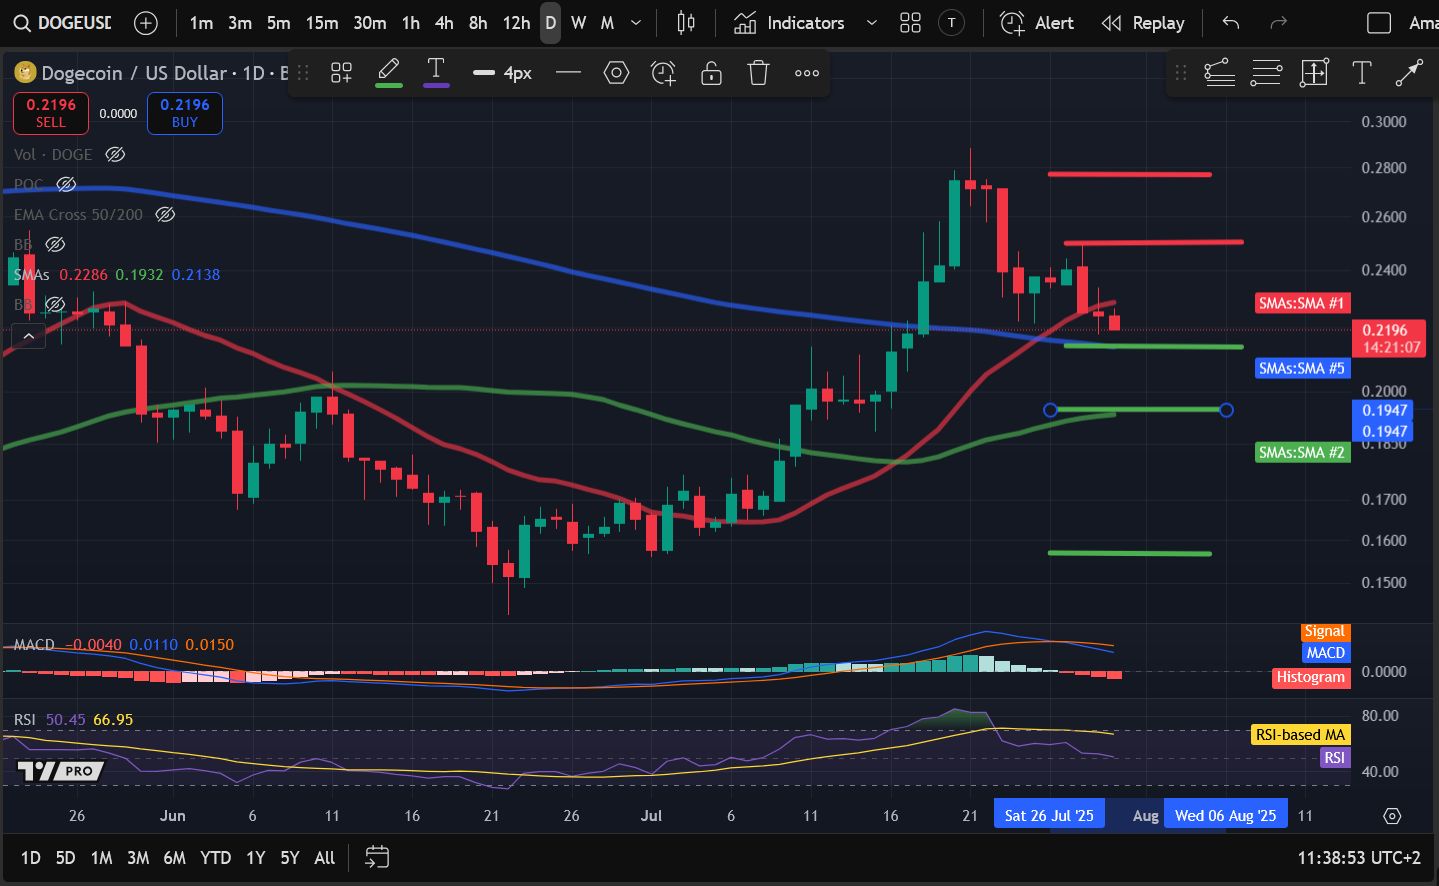
Task: Click the SMAs indicator legend
Action: 31,274
